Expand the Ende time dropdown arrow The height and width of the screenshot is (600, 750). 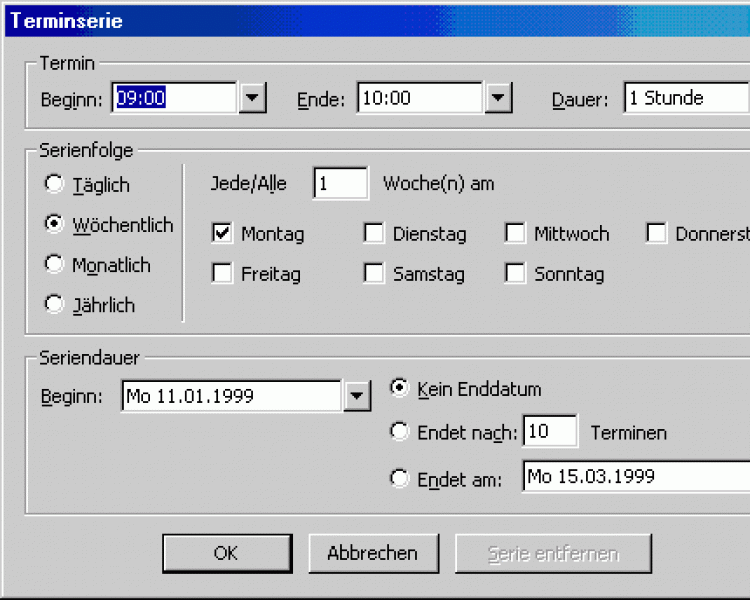point(498,98)
